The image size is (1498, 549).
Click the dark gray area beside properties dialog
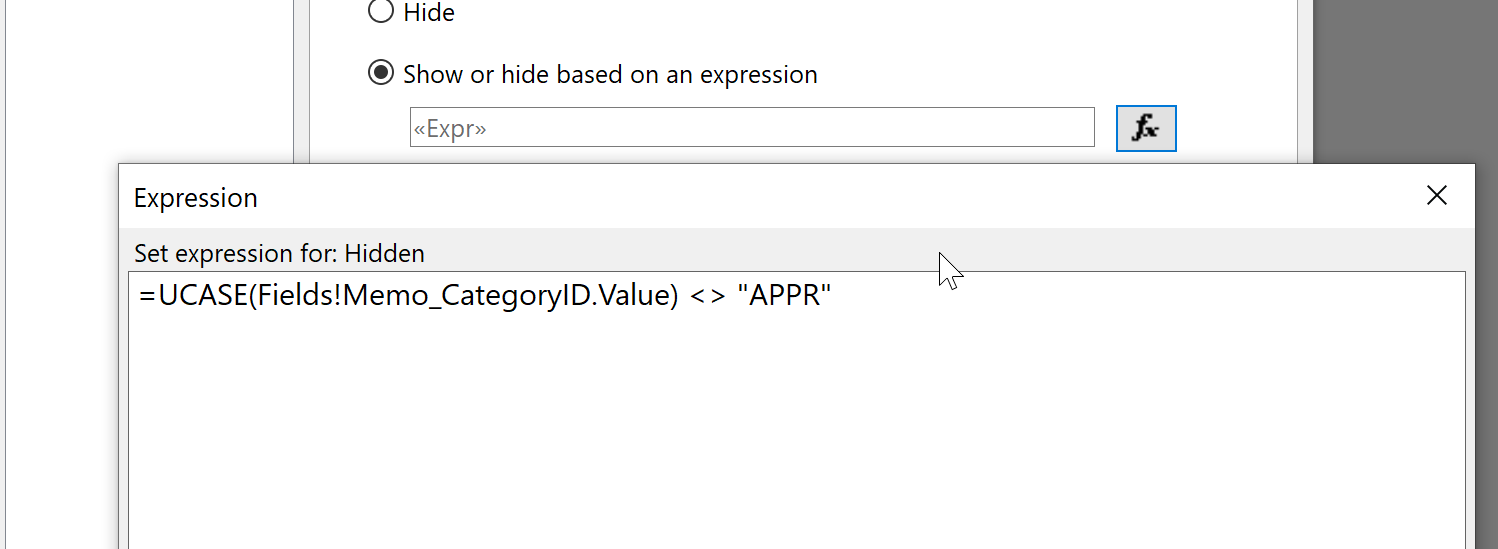pos(1405,80)
